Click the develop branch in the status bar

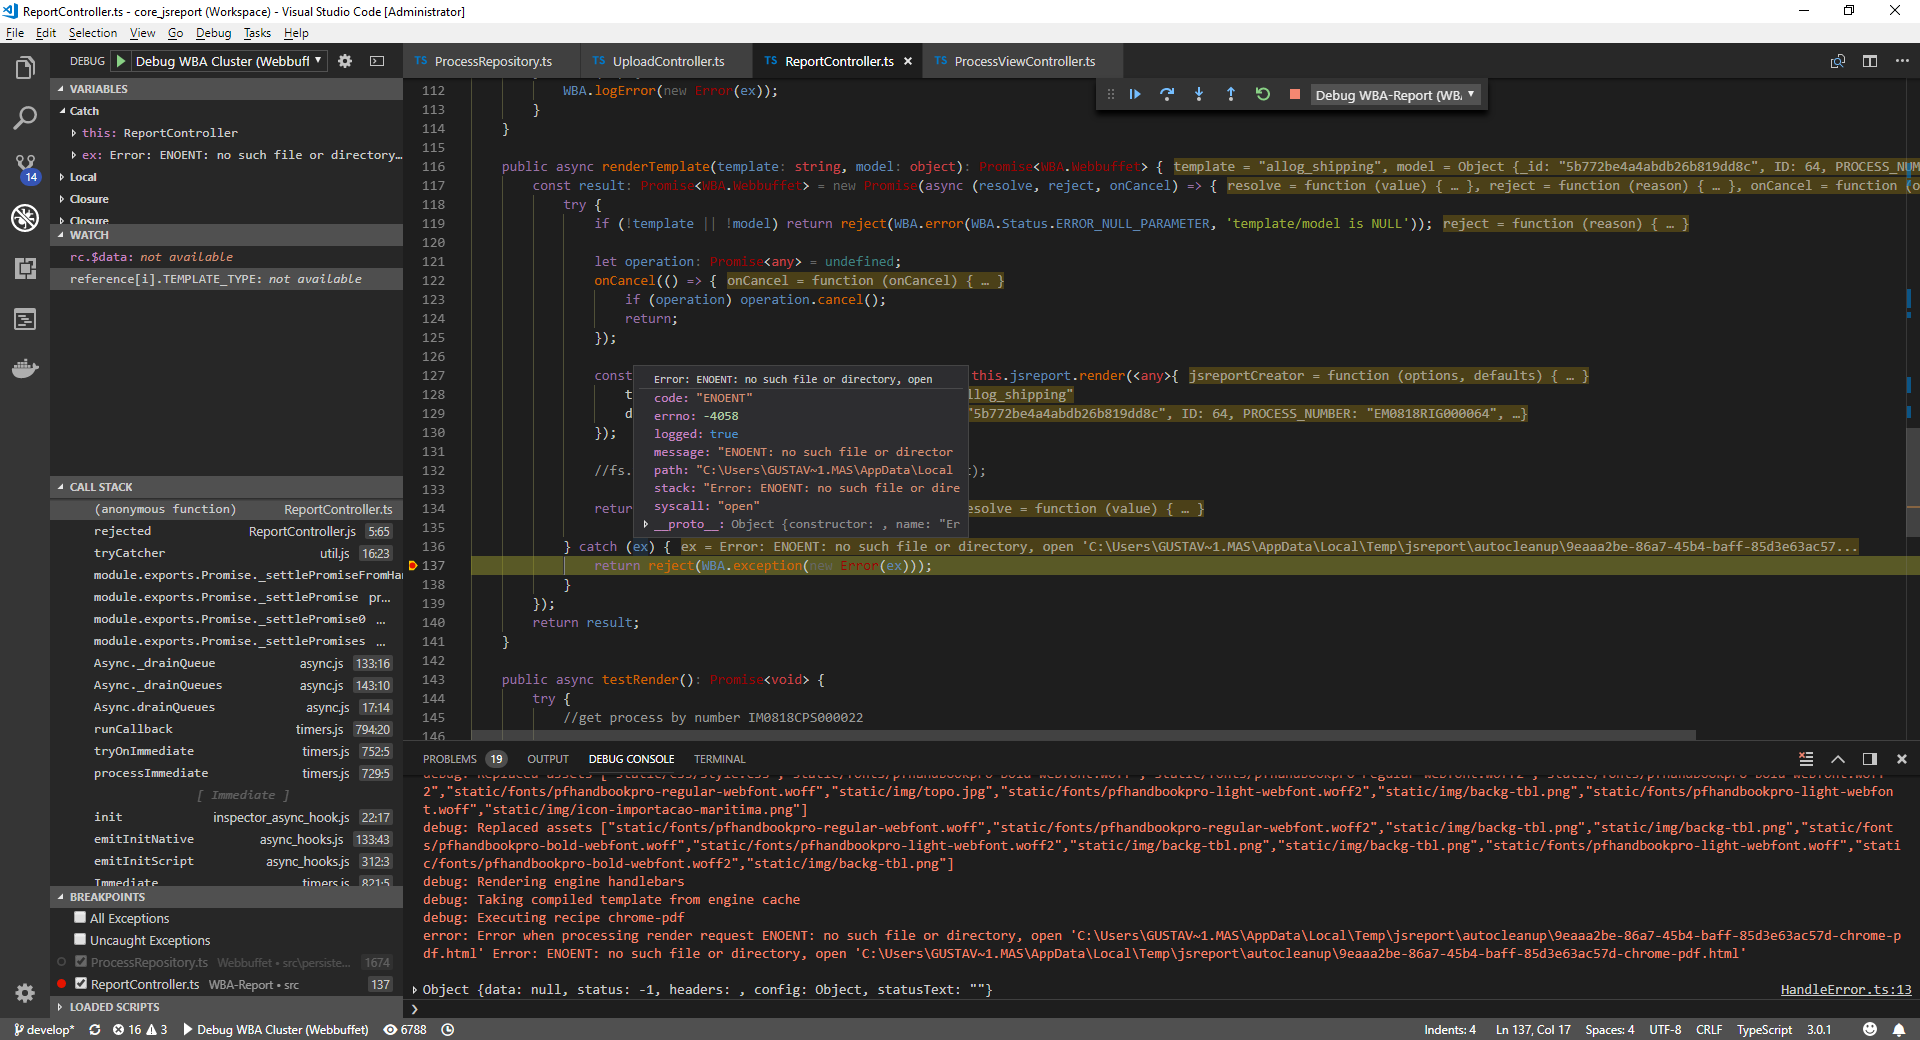pyautogui.click(x=44, y=1030)
